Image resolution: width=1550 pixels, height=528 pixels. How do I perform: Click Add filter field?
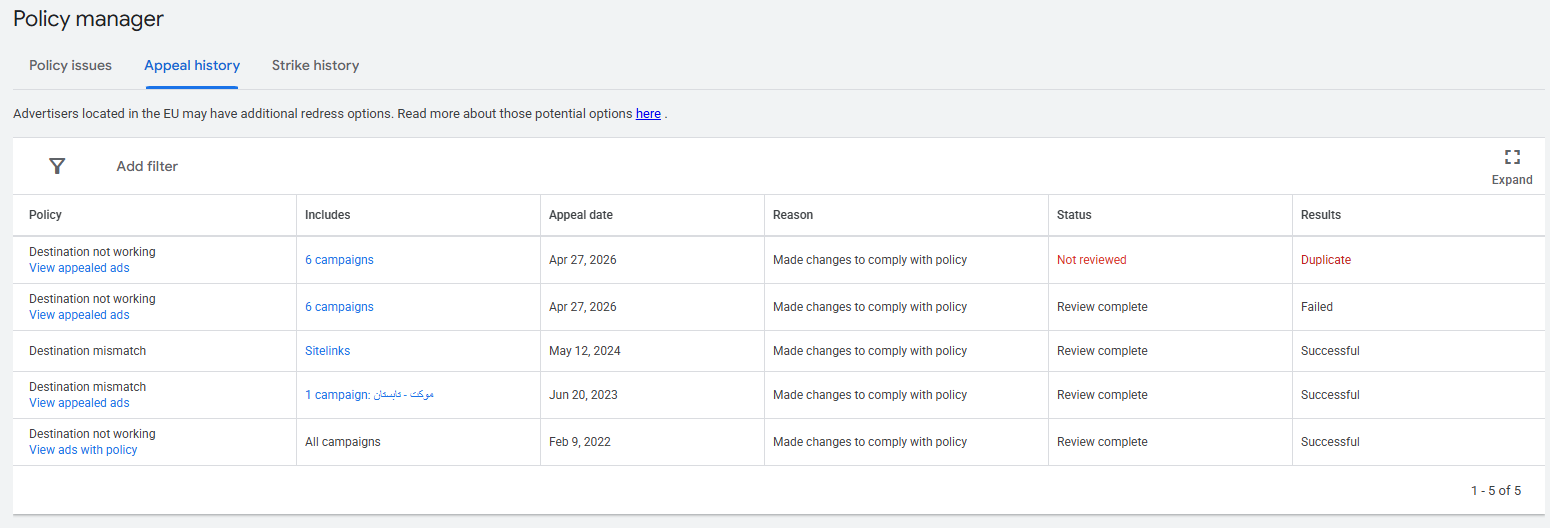147,166
